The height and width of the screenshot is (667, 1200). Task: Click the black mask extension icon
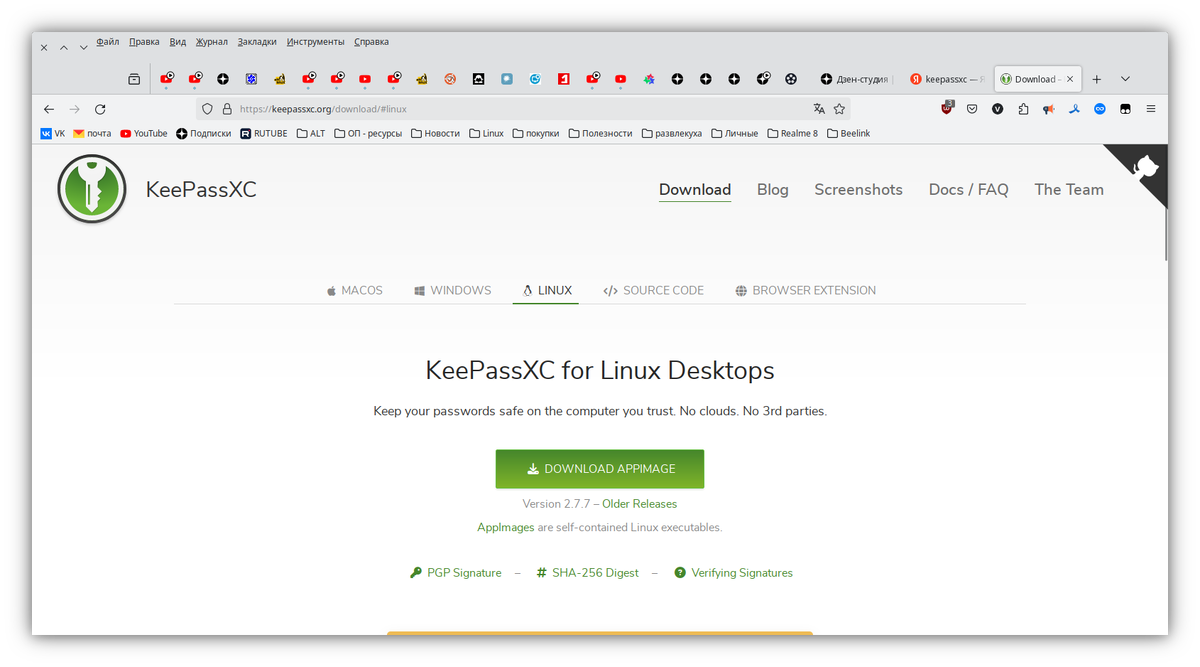[x=1125, y=109]
